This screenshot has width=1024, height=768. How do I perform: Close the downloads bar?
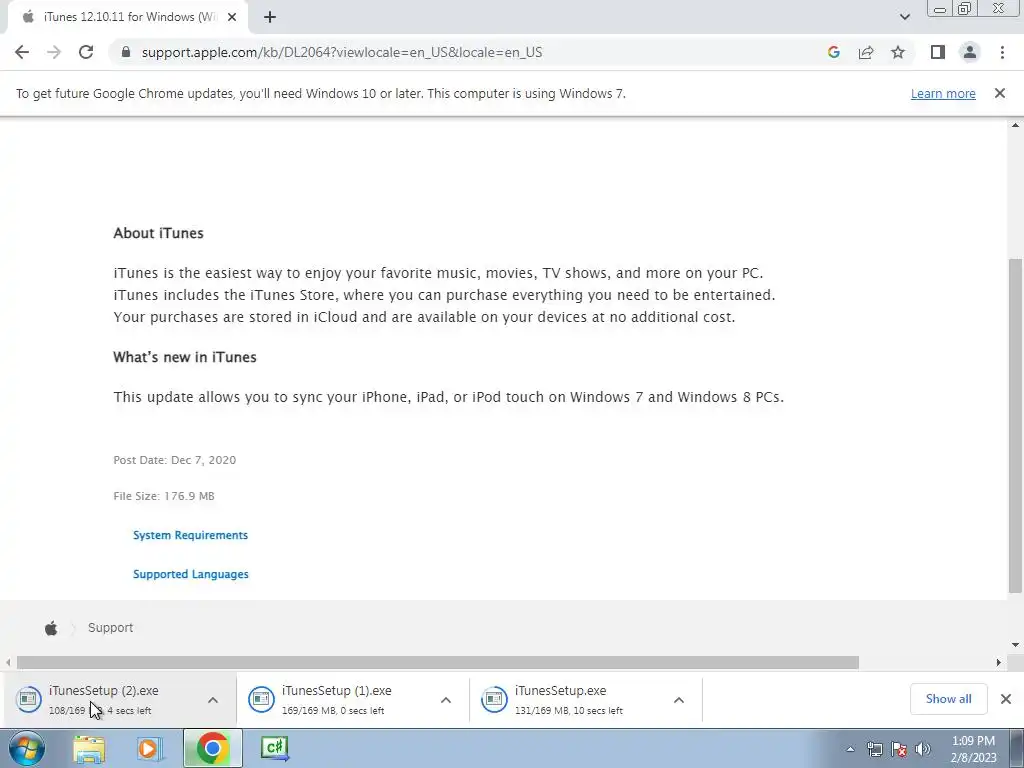(x=1006, y=699)
